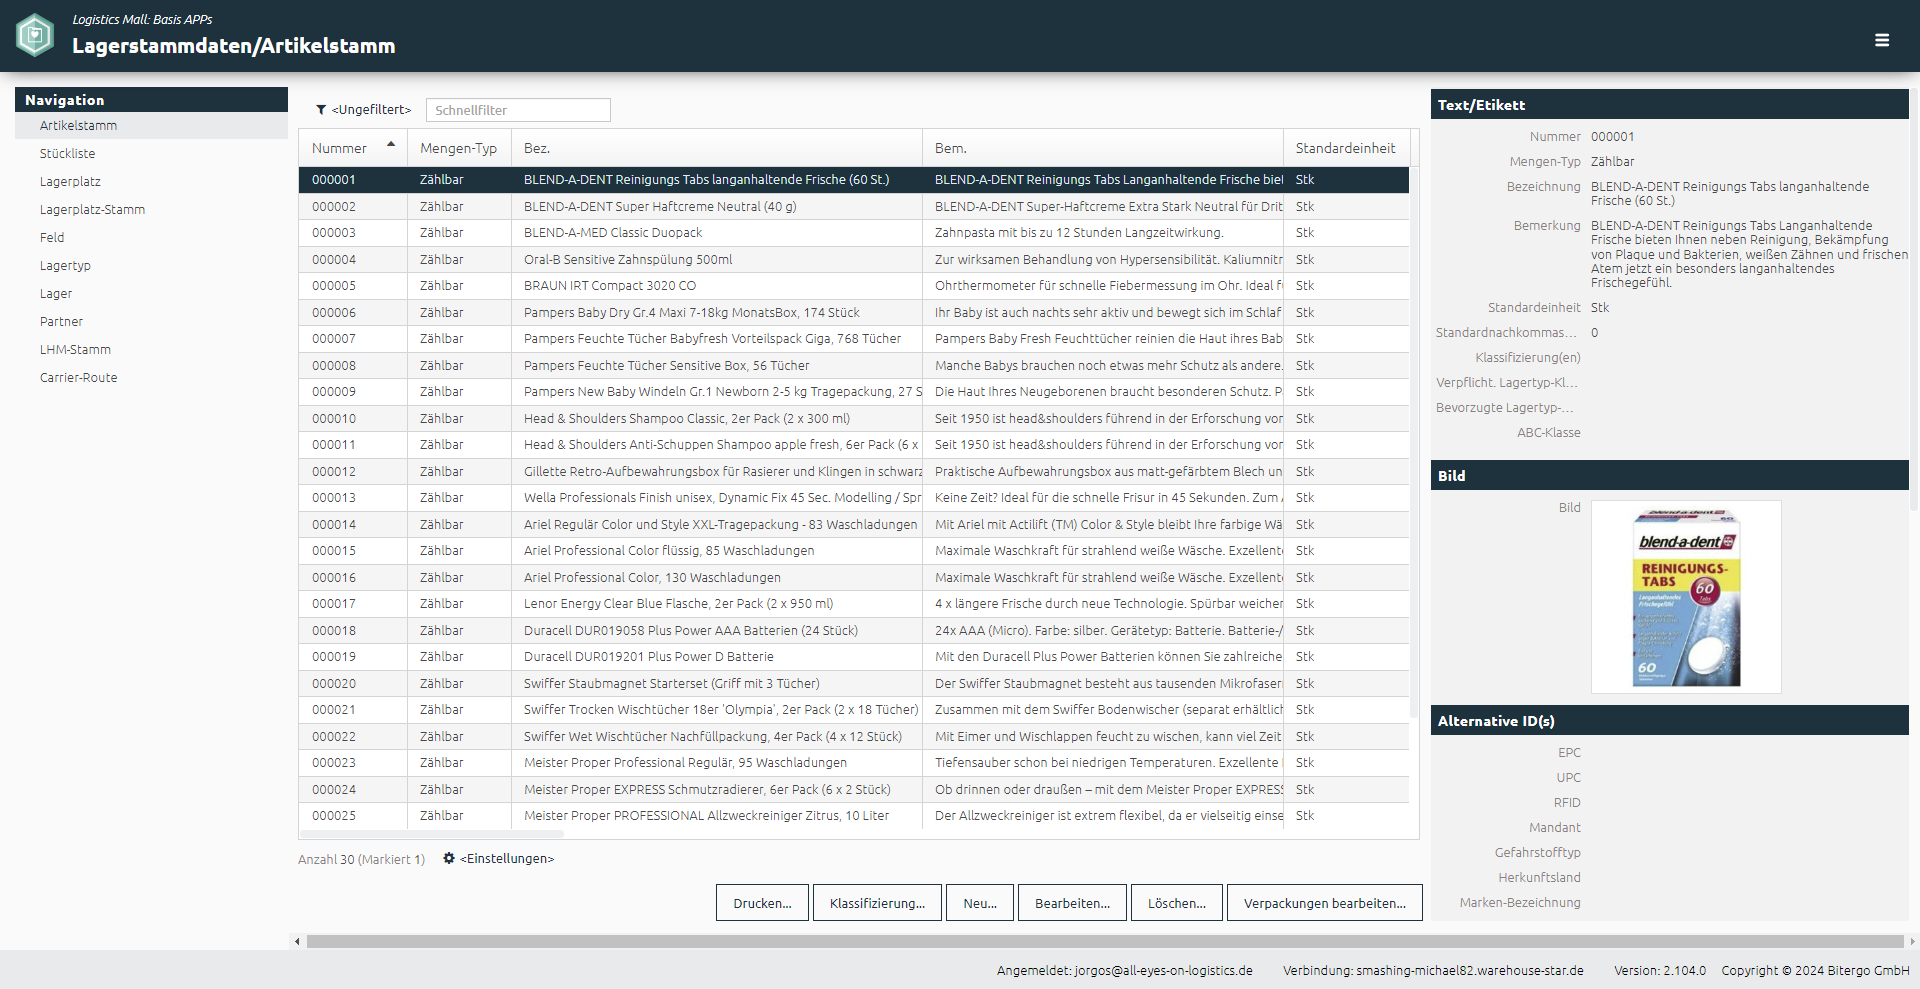
Task: Click the Logistics Mall hexagon logo
Action: pyautogui.click(x=35, y=35)
